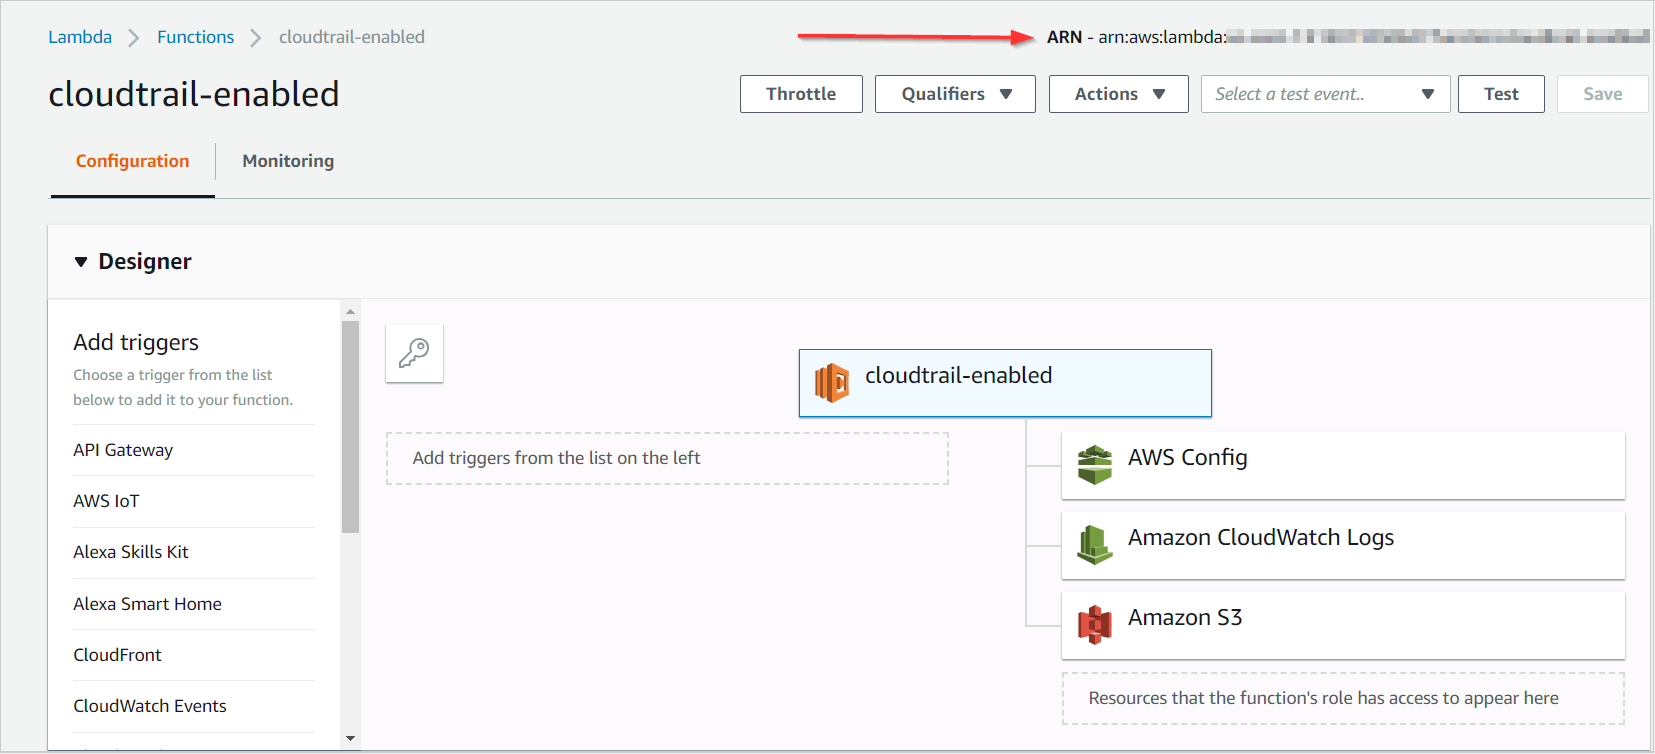Select the Amazon CloudWatch Logs resource card
The image size is (1655, 754).
[1343, 545]
